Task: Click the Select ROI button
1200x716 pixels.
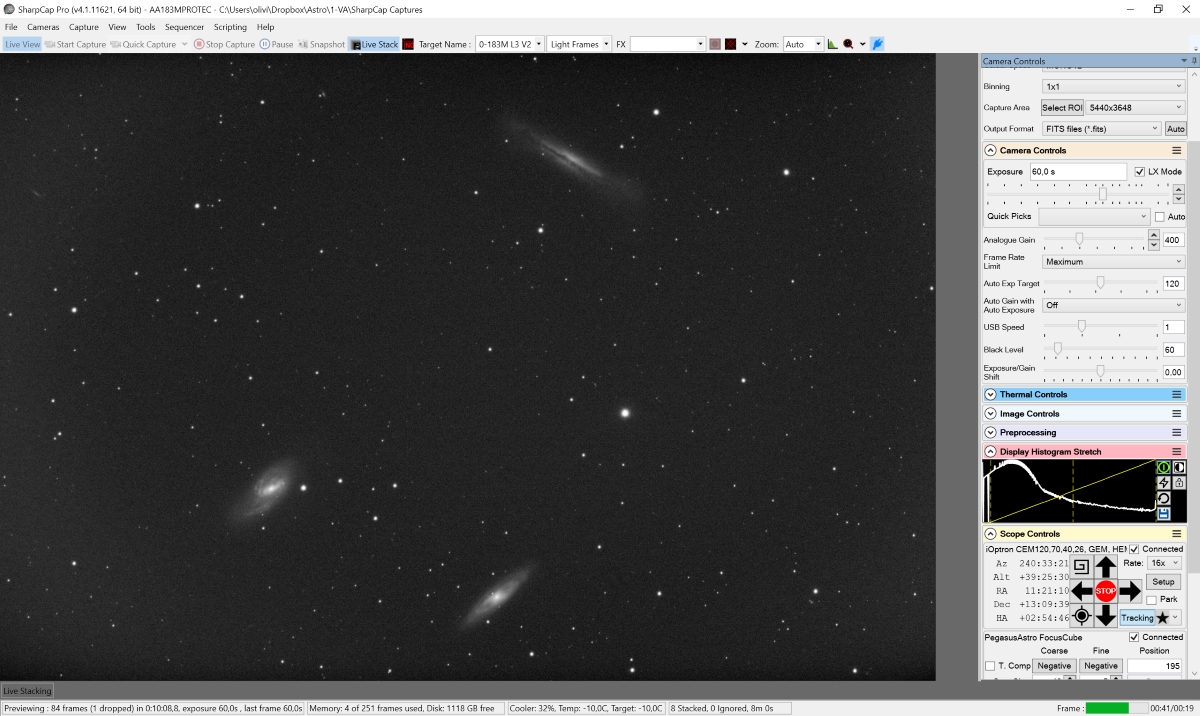Action: click(1062, 108)
